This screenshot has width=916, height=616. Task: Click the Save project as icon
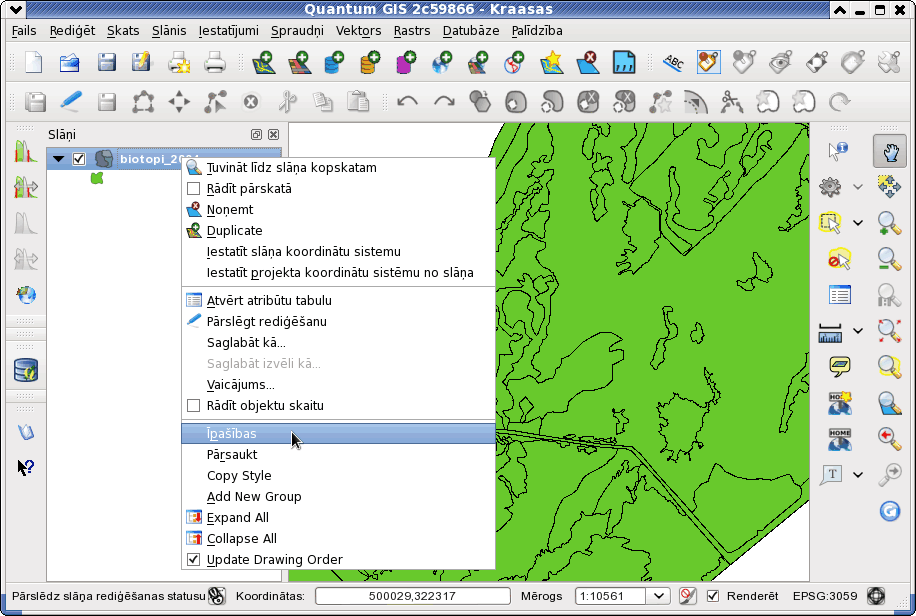pyautogui.click(x=141, y=62)
